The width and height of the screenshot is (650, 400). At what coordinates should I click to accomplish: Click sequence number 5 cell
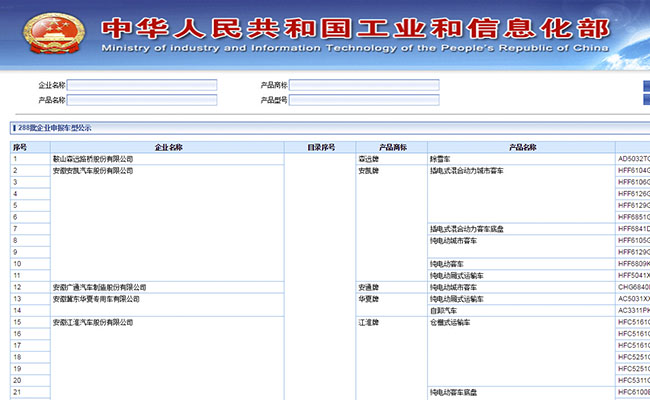pyautogui.click(x=30, y=205)
